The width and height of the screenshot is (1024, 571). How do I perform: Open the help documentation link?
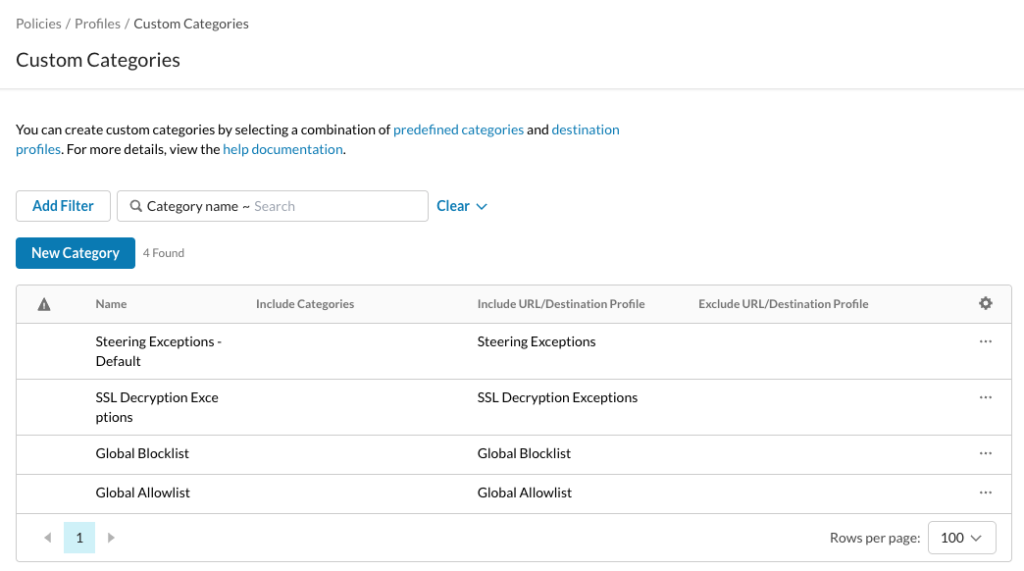pos(283,149)
